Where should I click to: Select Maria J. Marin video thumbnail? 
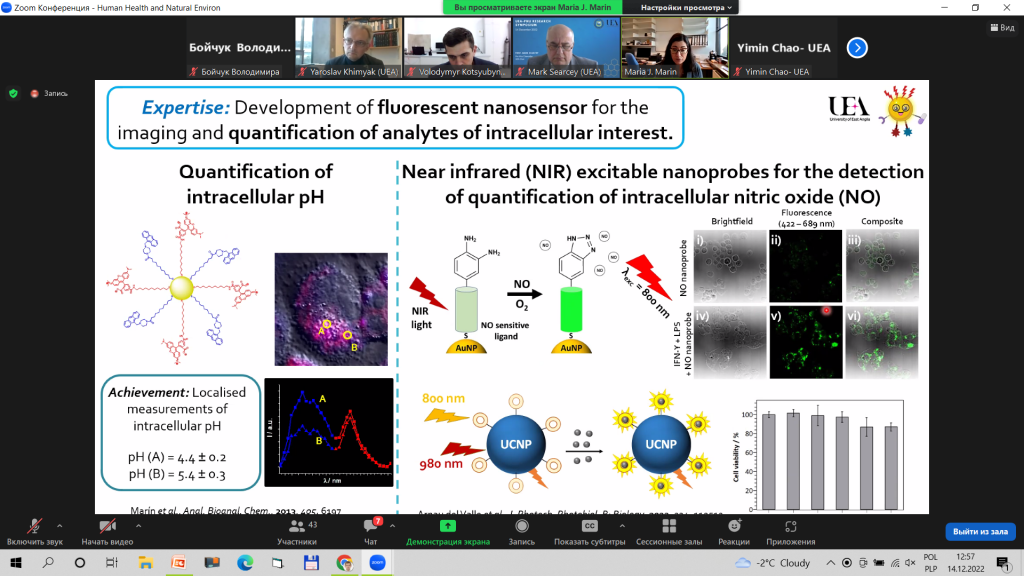coord(675,48)
